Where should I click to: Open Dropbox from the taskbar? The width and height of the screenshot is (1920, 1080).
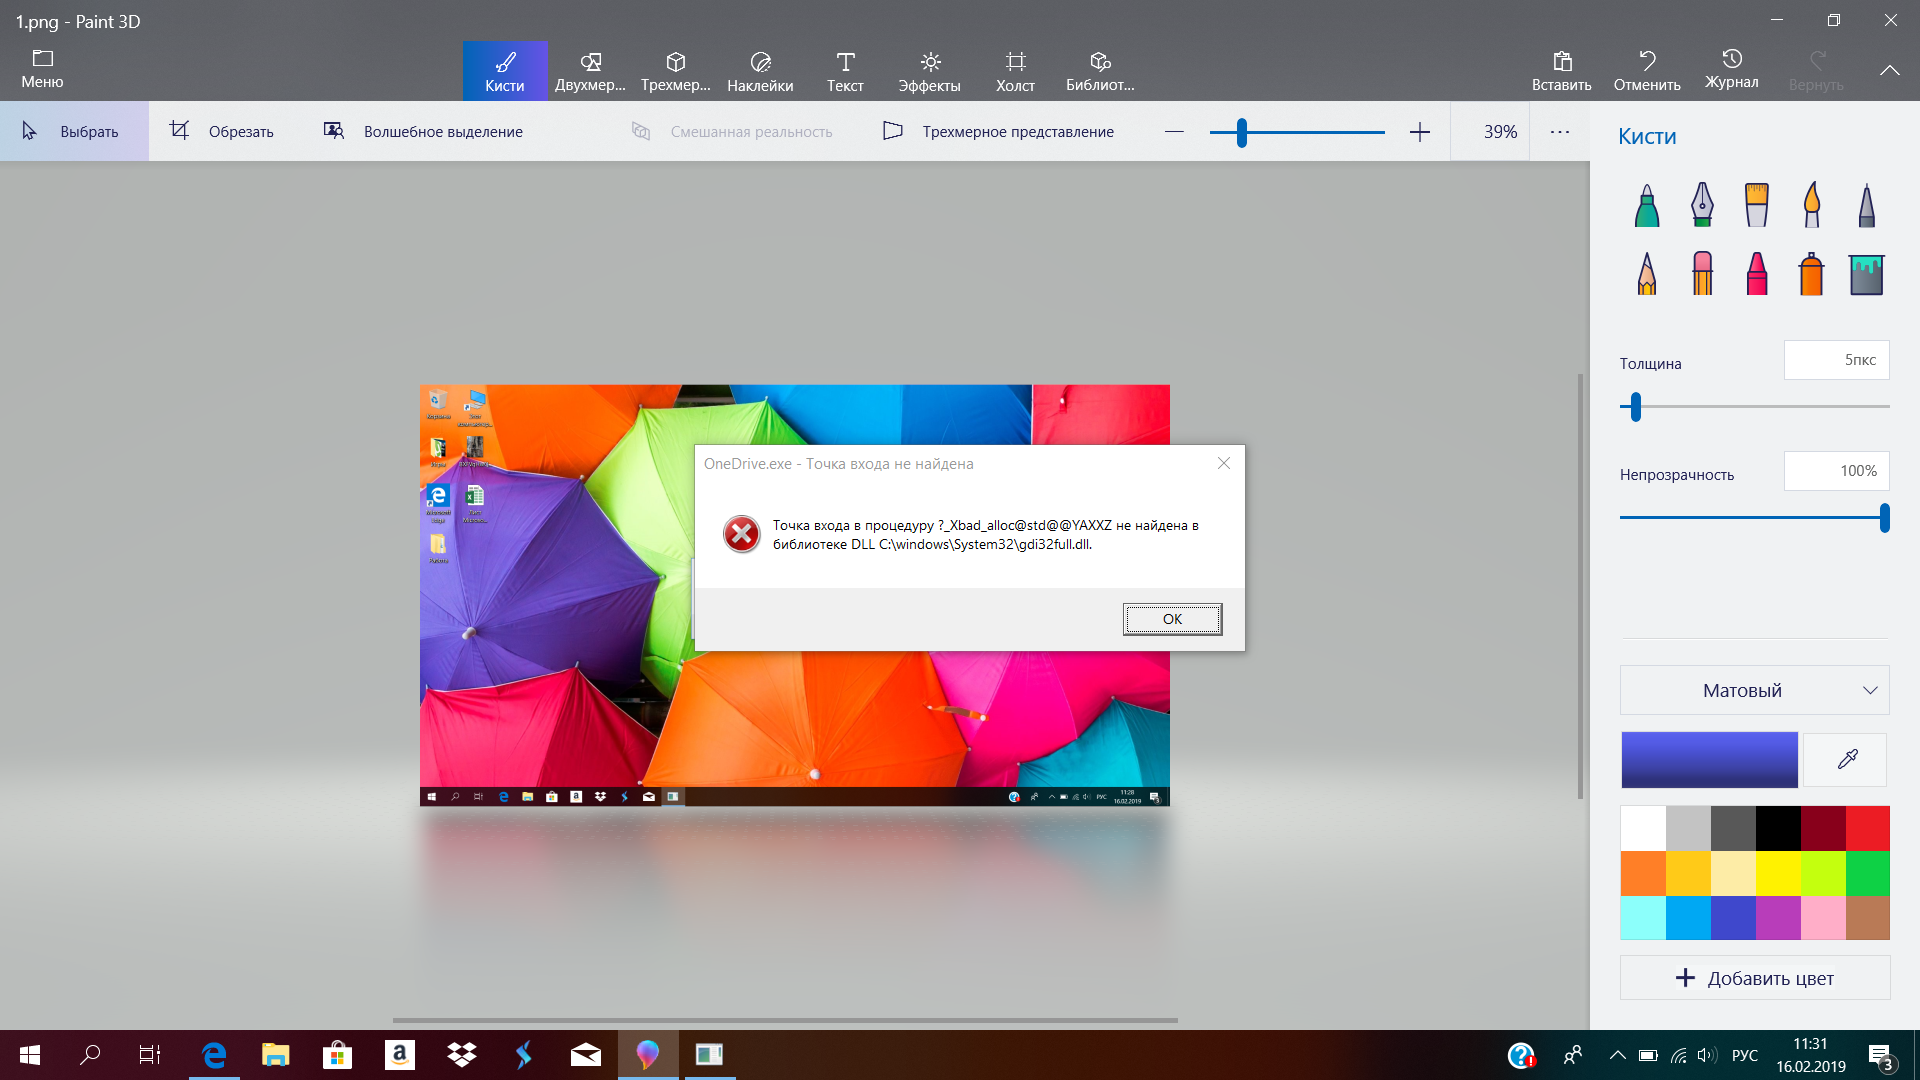462,1055
